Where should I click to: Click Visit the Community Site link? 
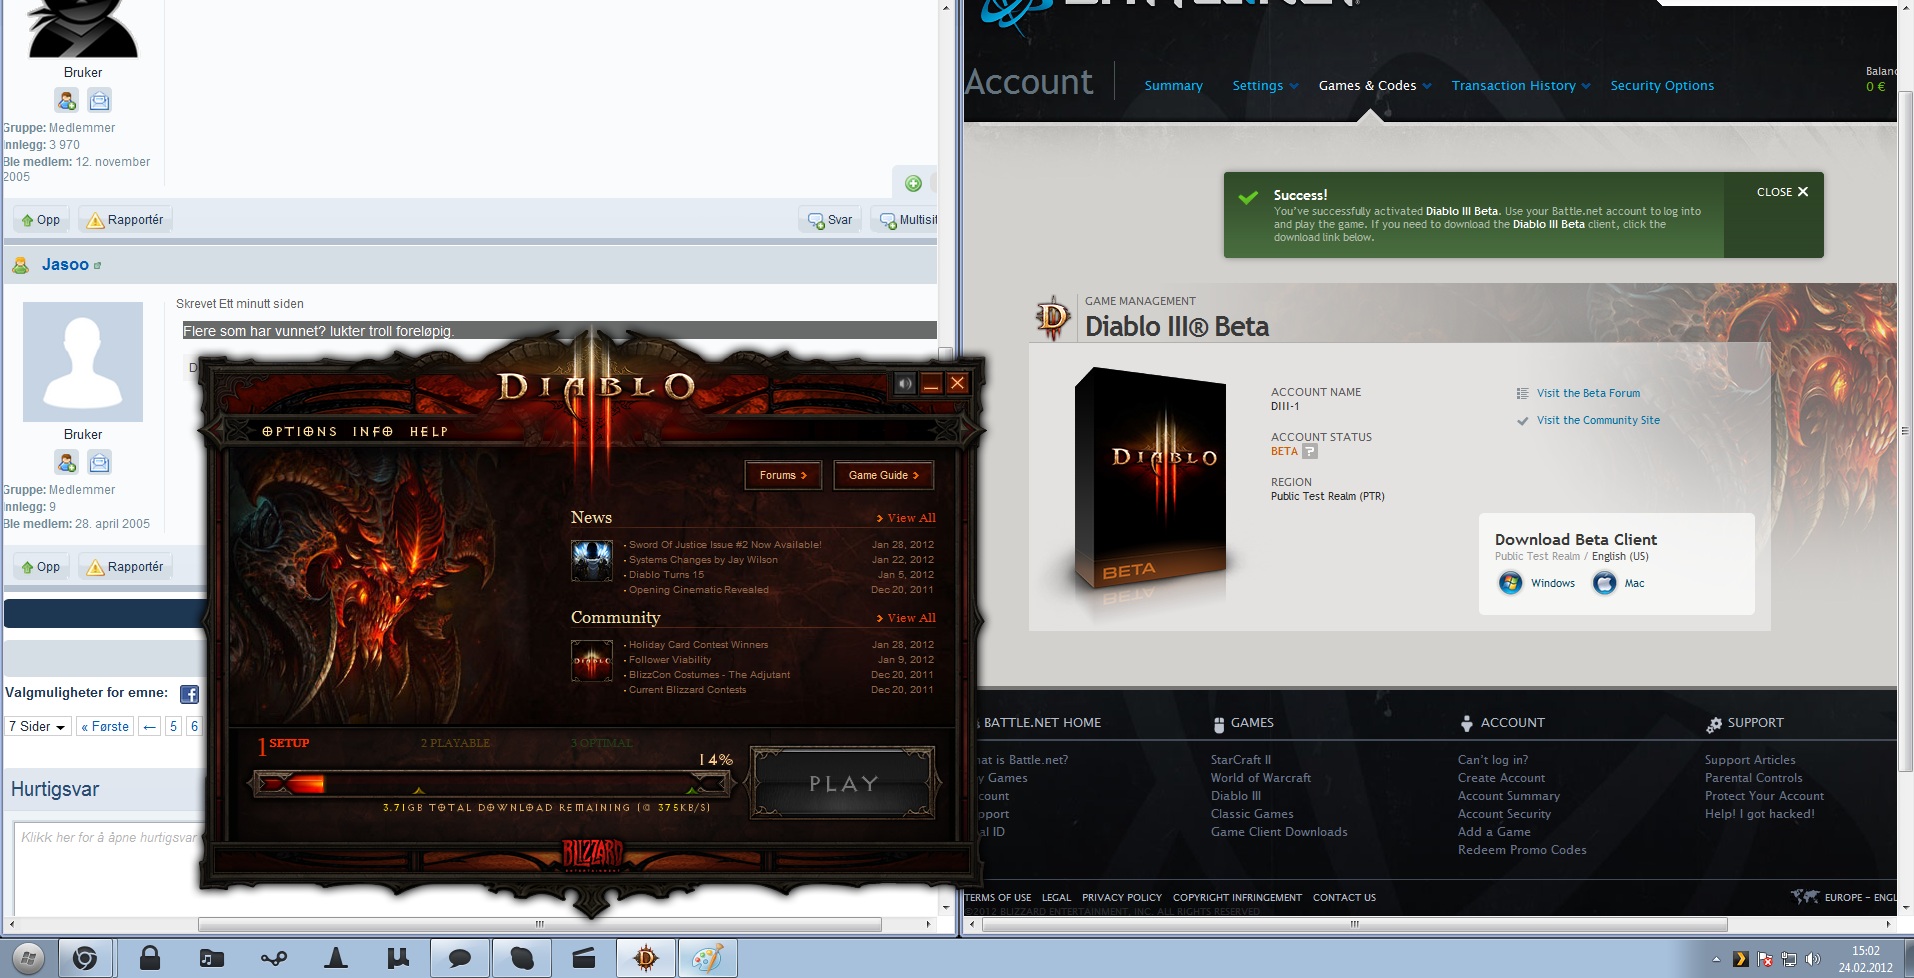[1598, 421]
